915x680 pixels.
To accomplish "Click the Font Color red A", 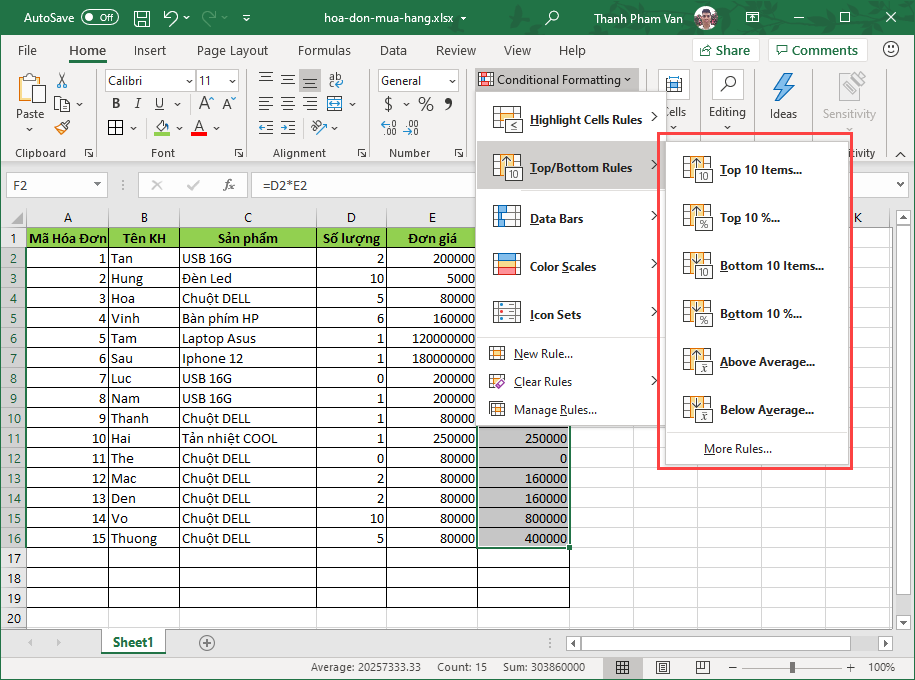I will click(x=199, y=127).
